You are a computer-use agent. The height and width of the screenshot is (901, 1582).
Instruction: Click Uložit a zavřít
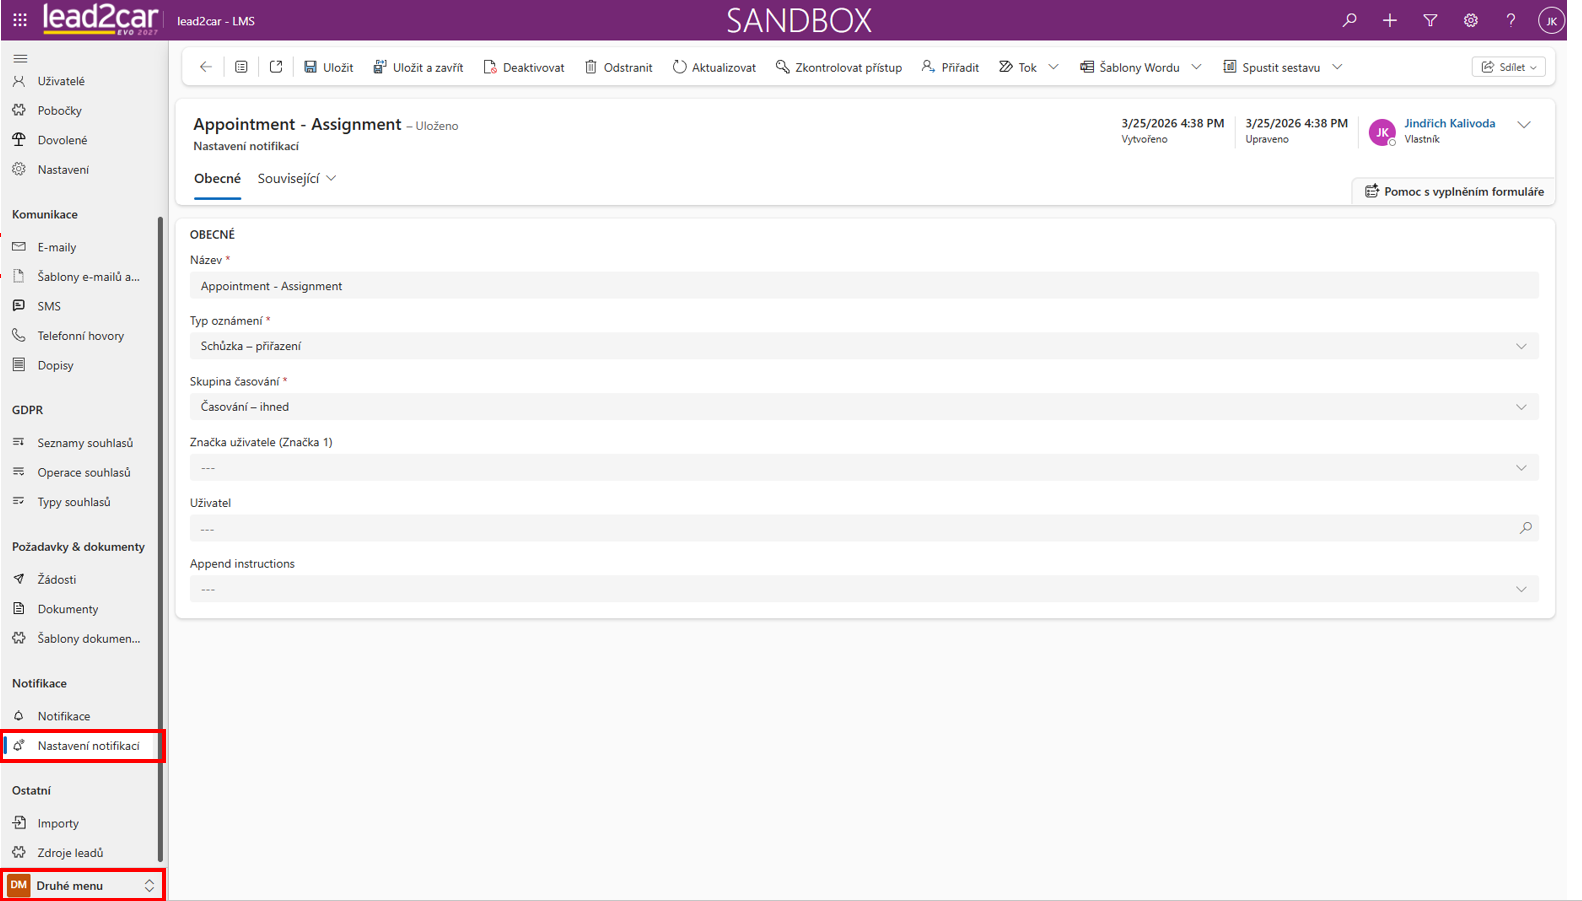(x=418, y=67)
